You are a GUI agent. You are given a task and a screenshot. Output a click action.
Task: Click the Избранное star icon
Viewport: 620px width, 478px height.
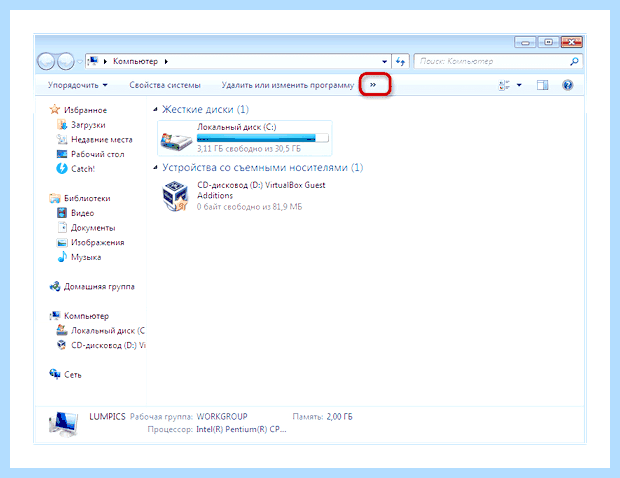[x=55, y=110]
